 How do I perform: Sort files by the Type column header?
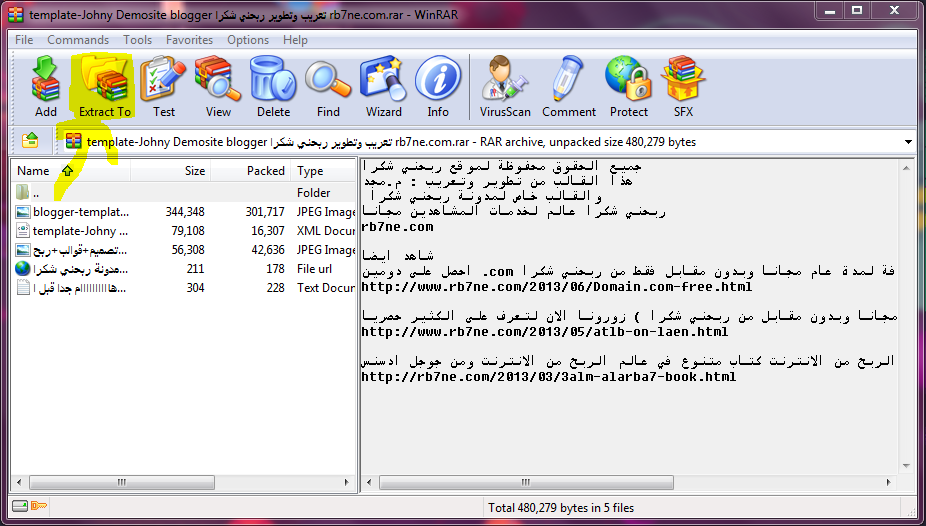tap(324, 171)
